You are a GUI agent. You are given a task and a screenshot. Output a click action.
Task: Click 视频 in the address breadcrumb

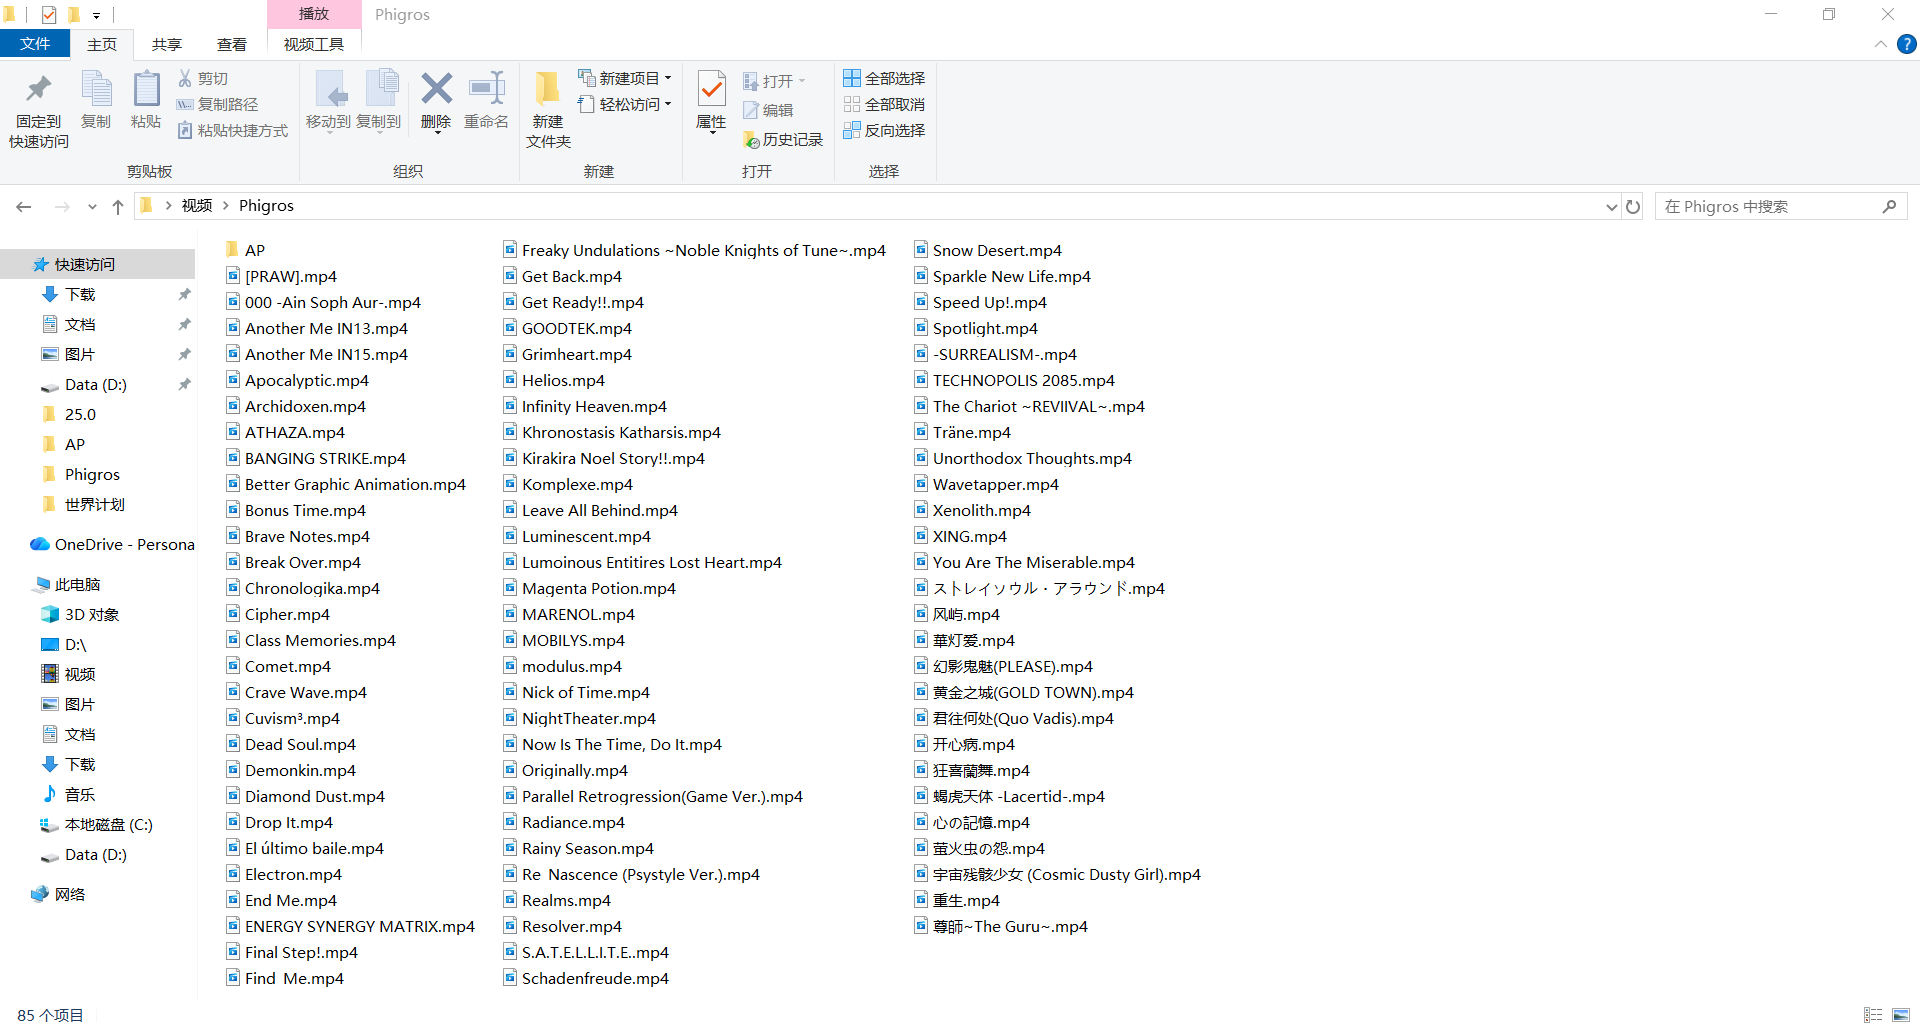tap(197, 206)
